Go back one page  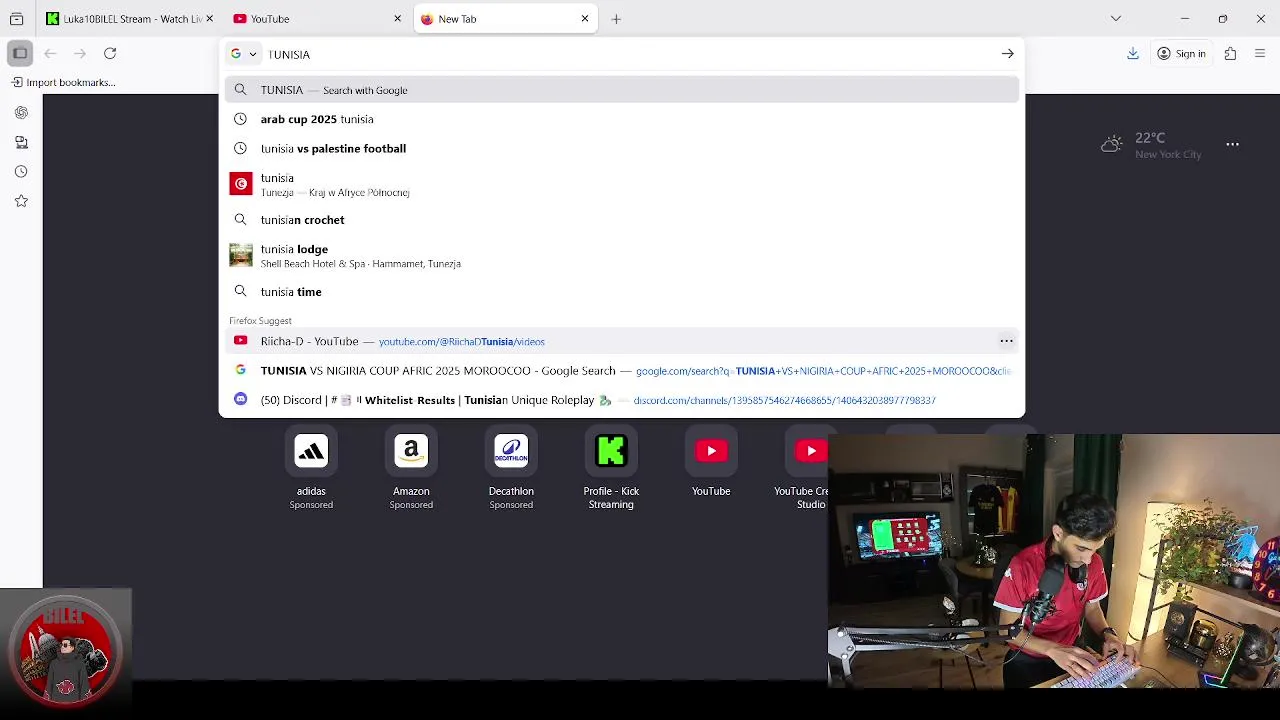point(50,54)
